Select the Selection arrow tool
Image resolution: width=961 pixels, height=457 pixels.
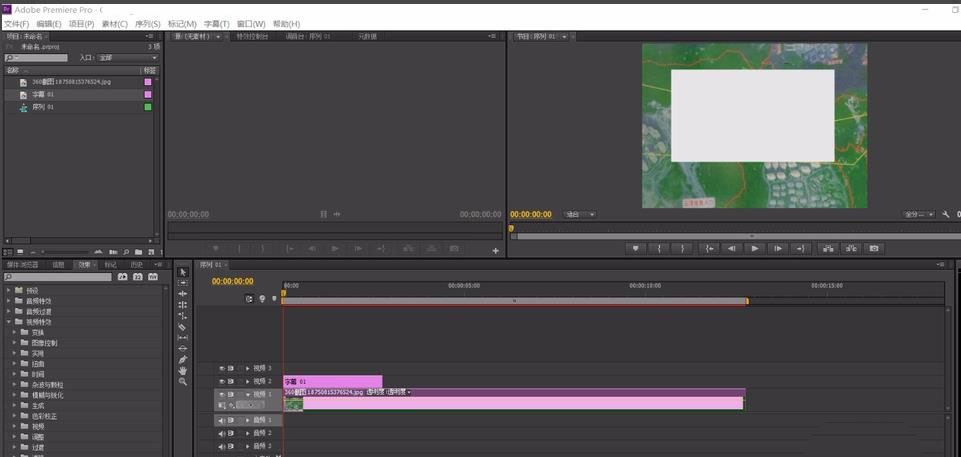tap(183, 272)
